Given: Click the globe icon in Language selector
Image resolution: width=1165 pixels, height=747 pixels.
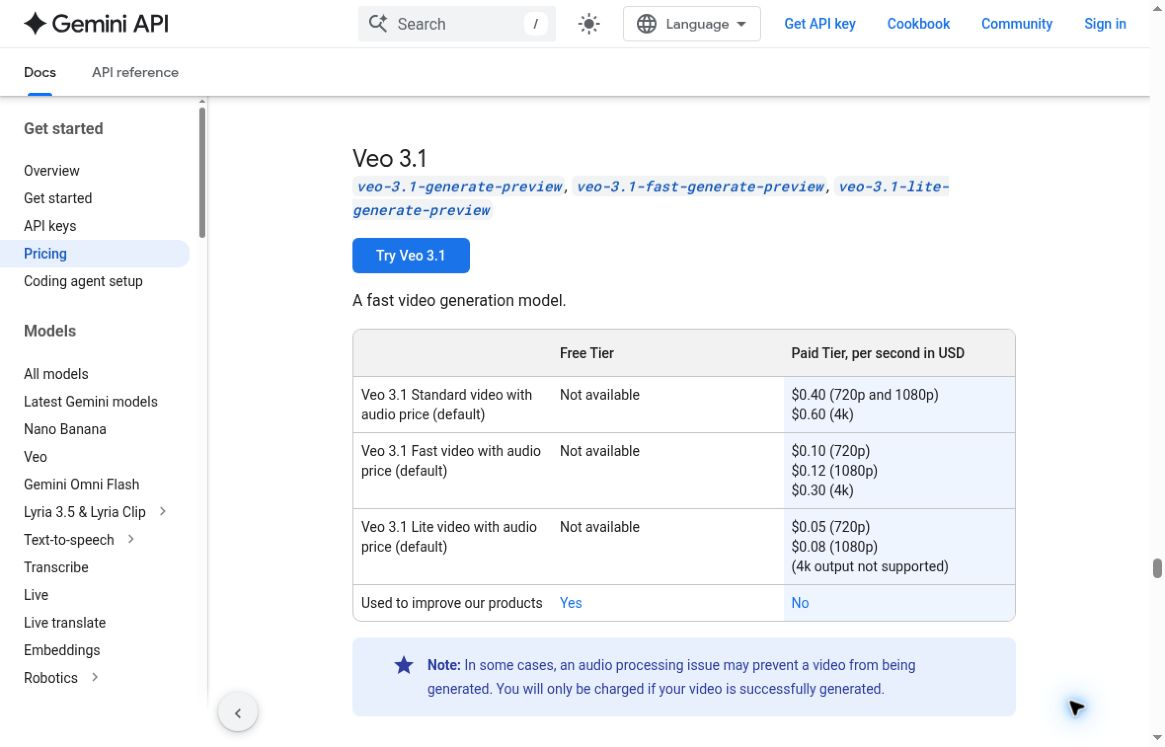Looking at the screenshot, I should (646, 24).
